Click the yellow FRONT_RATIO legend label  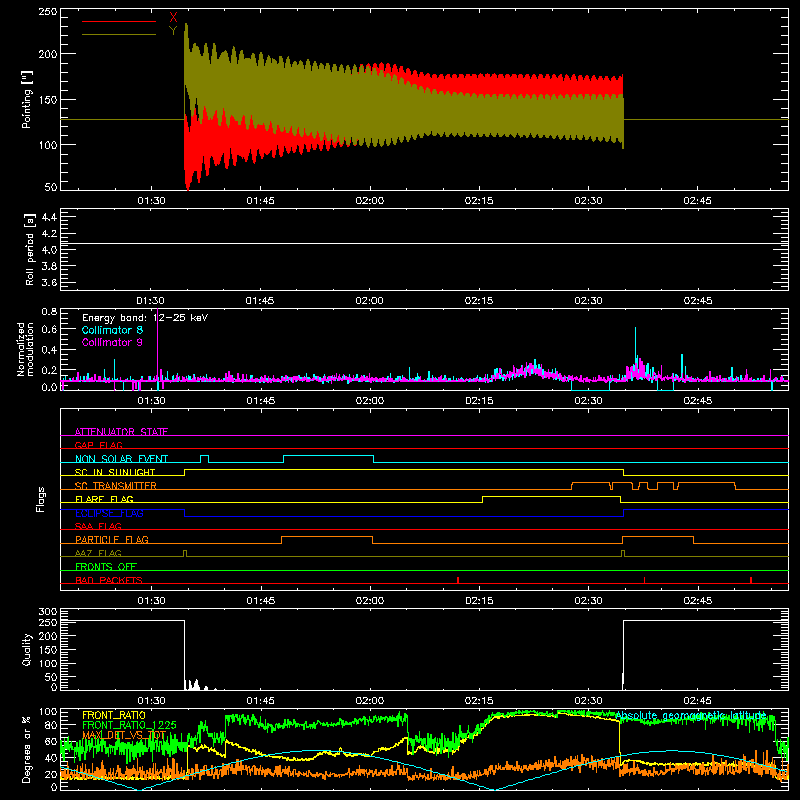(x=114, y=715)
